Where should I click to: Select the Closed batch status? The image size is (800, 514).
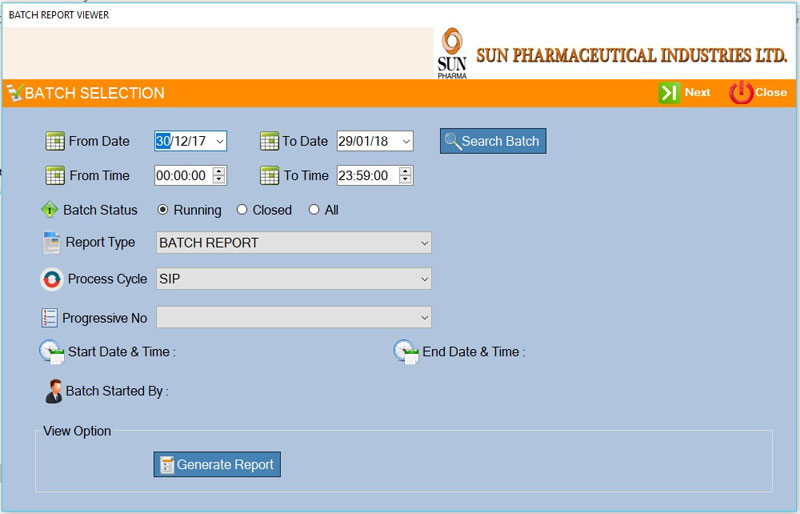[242, 210]
